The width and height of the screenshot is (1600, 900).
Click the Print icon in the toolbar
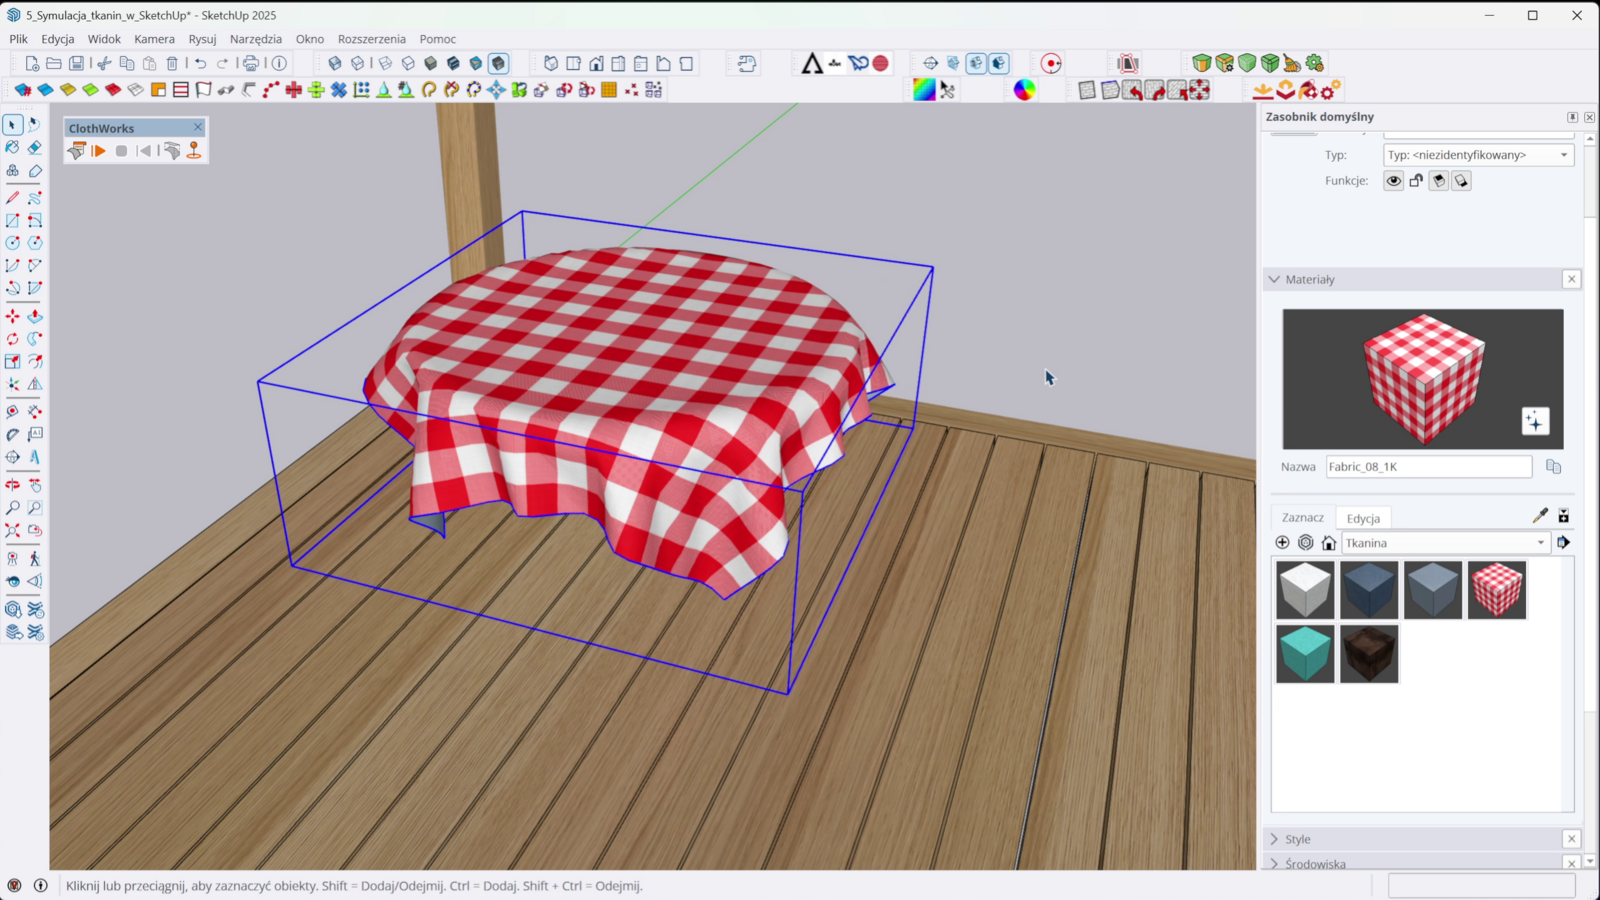coord(251,63)
